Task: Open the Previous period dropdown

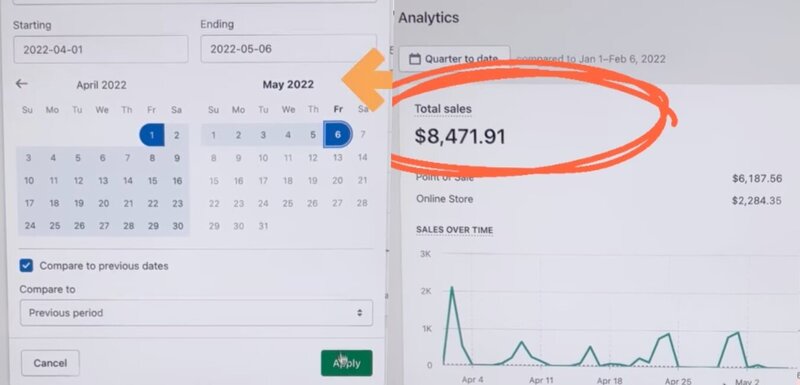Action: [x=196, y=313]
